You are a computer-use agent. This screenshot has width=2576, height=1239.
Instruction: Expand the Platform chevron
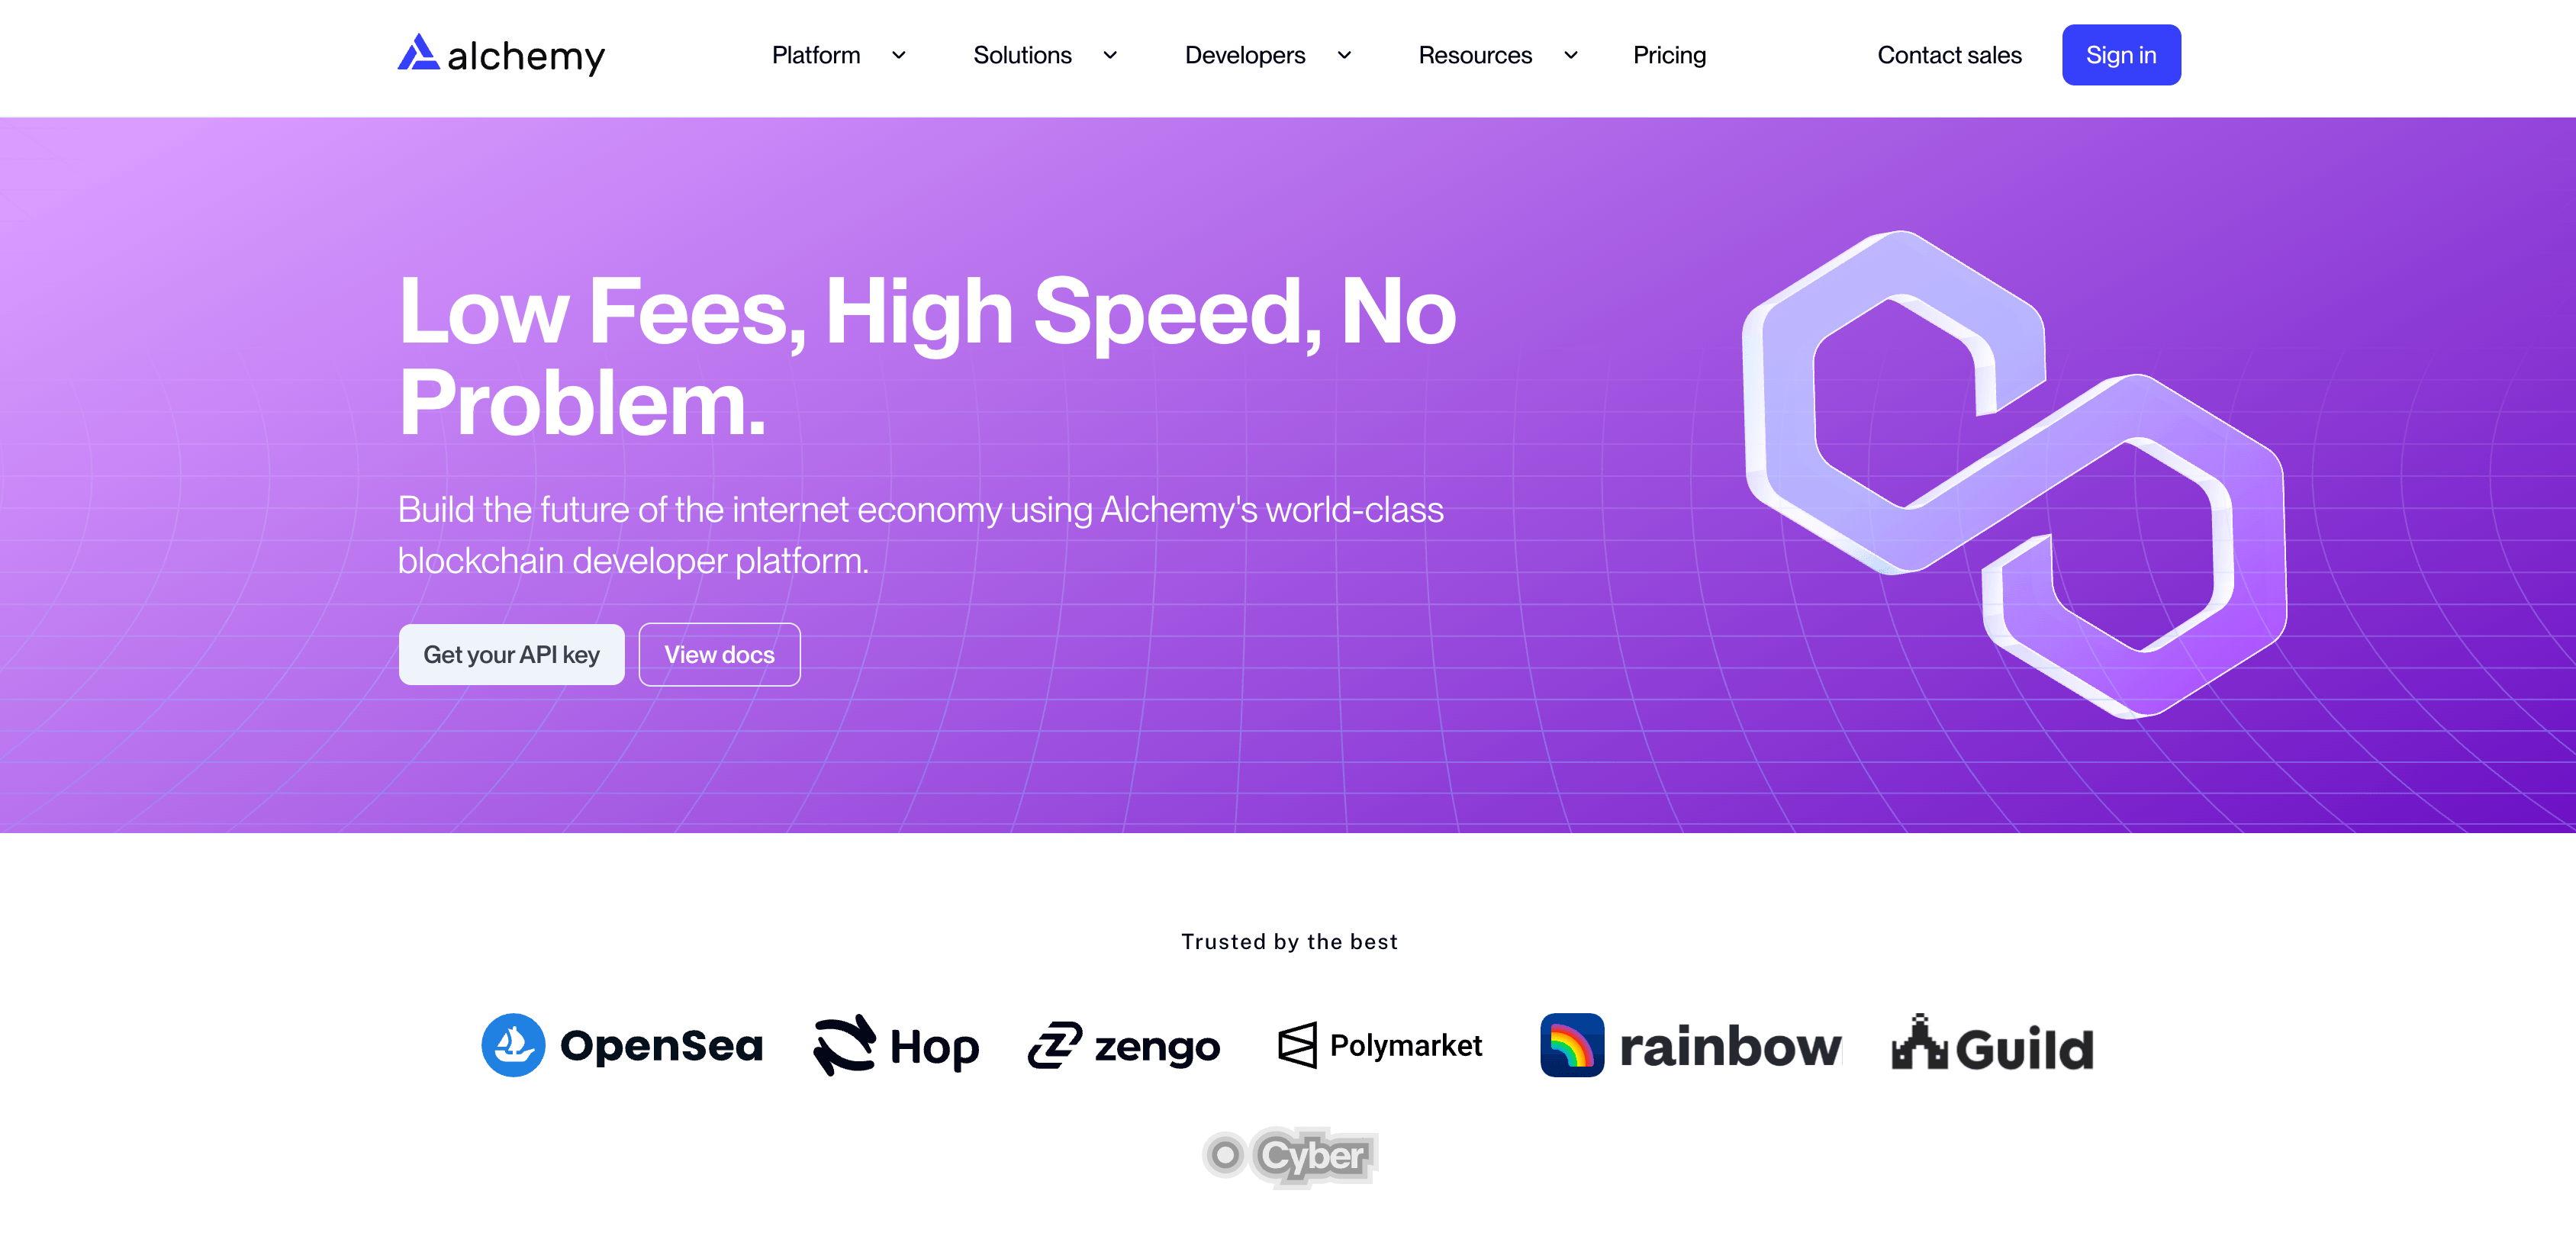pos(898,55)
